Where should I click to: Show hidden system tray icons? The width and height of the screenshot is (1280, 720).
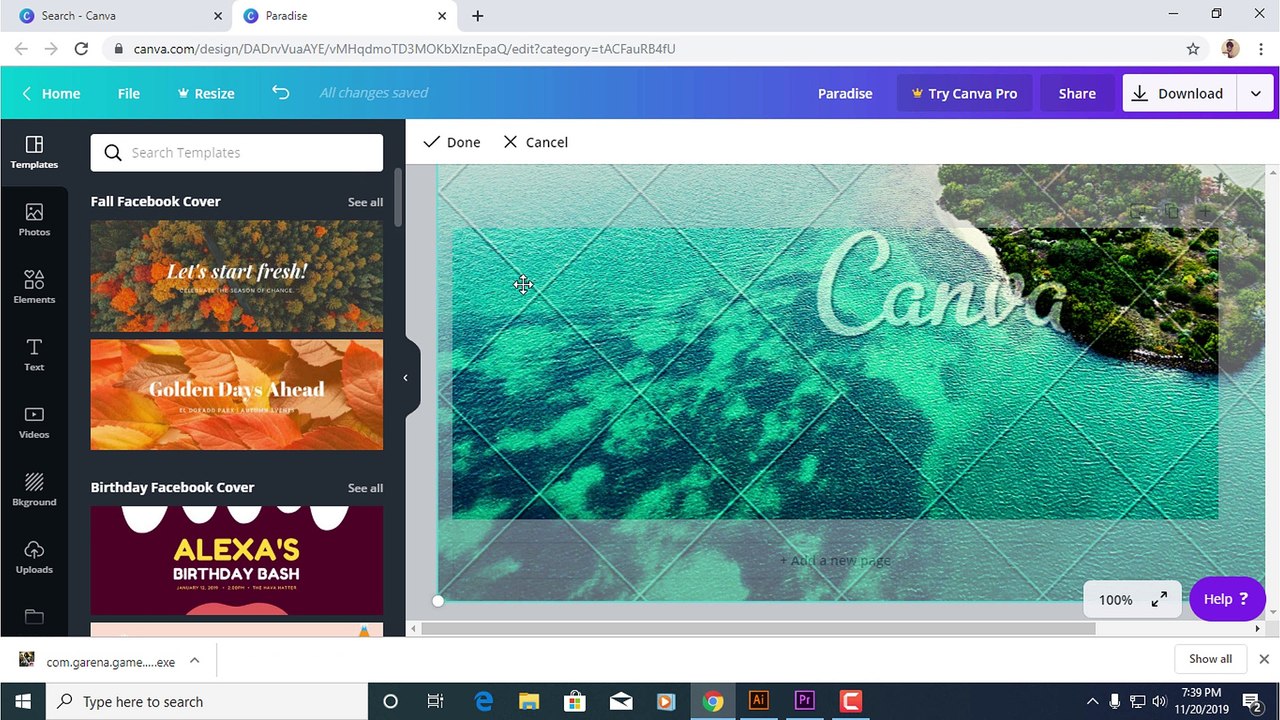click(1091, 701)
